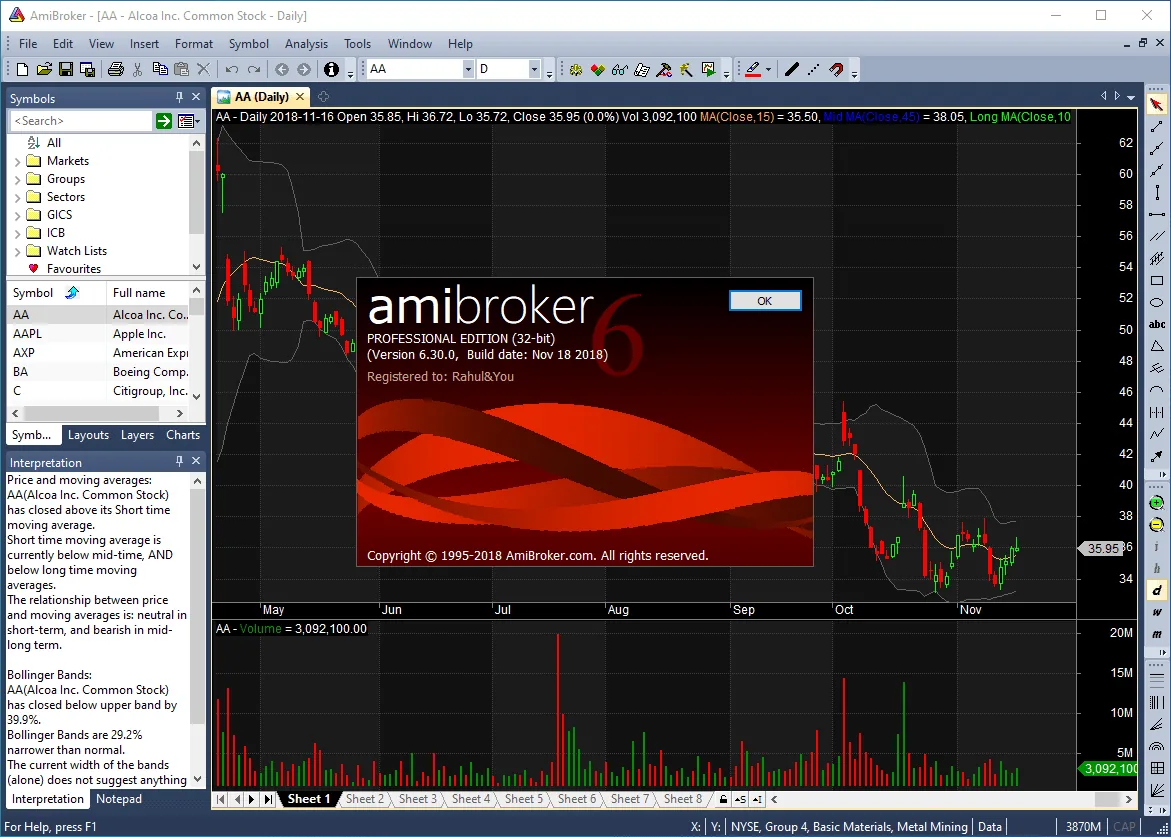Select the ellipse drawing tool
The width and height of the screenshot is (1171, 837).
(1157, 302)
